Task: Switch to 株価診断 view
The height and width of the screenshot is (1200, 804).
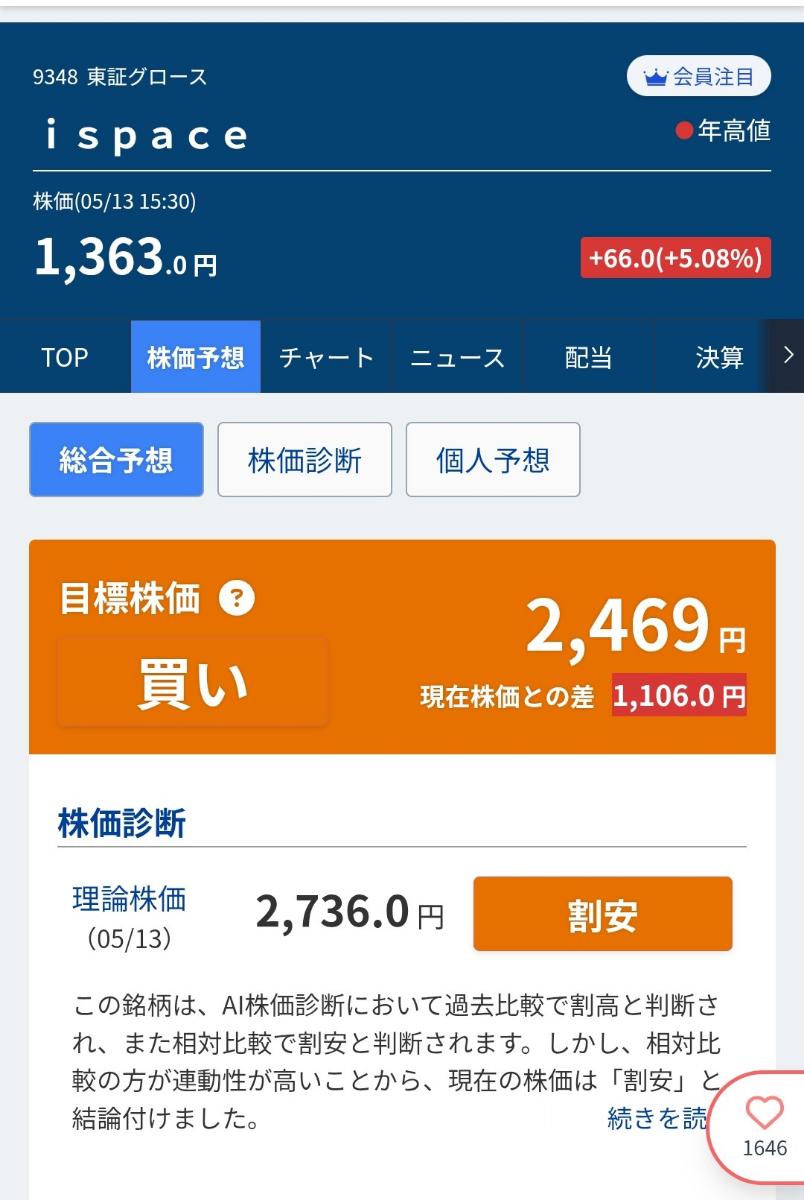Action: coord(305,460)
